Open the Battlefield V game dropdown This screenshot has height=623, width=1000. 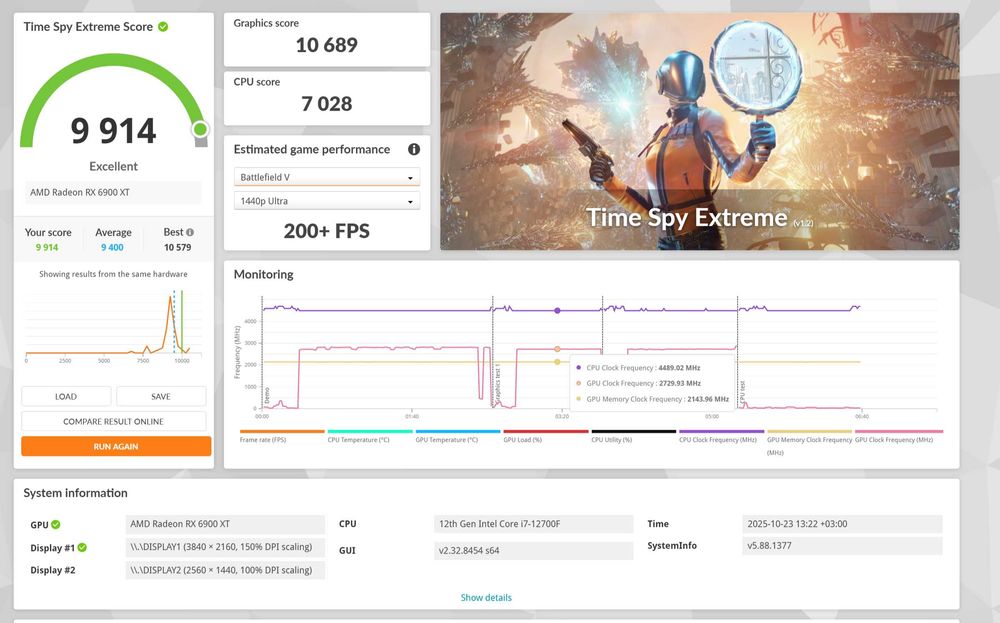pos(327,177)
